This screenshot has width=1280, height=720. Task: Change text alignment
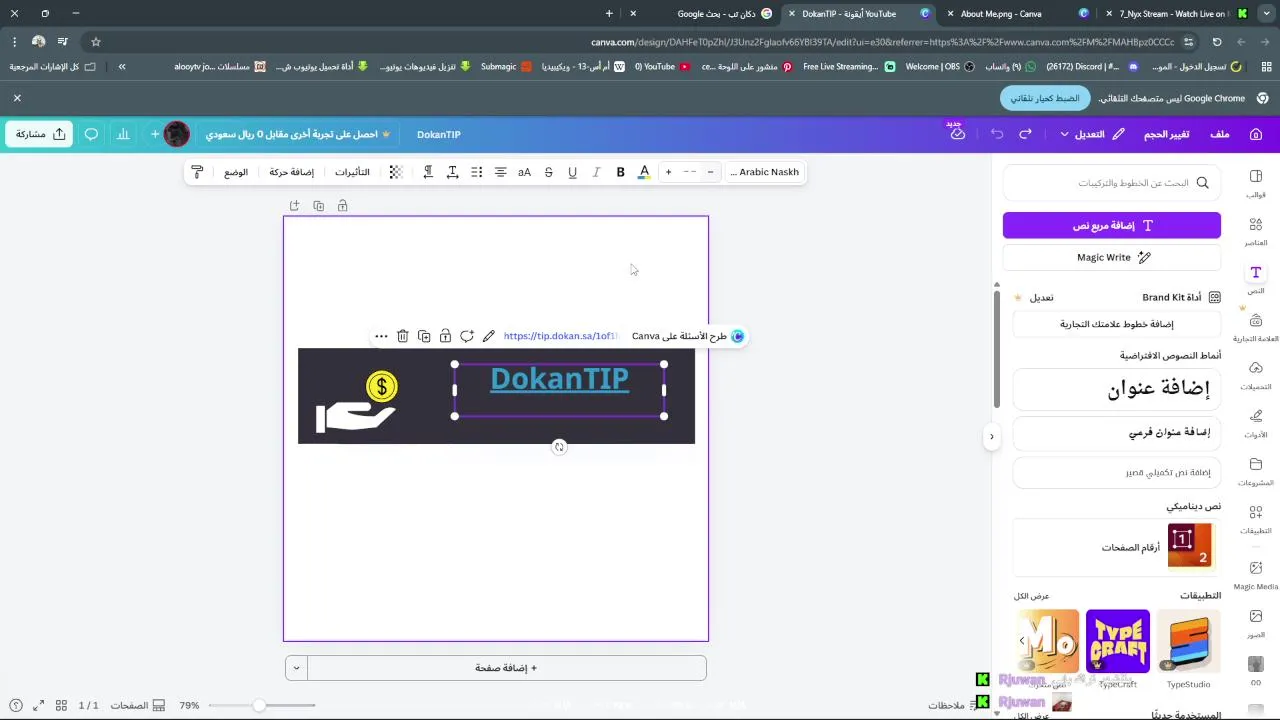(x=500, y=172)
